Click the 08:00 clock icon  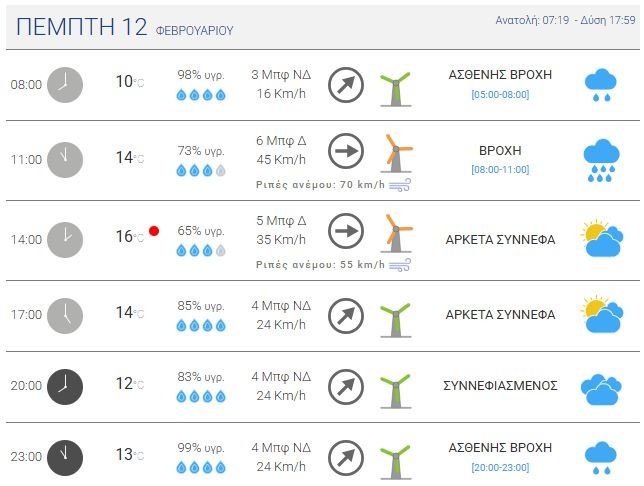click(65, 84)
